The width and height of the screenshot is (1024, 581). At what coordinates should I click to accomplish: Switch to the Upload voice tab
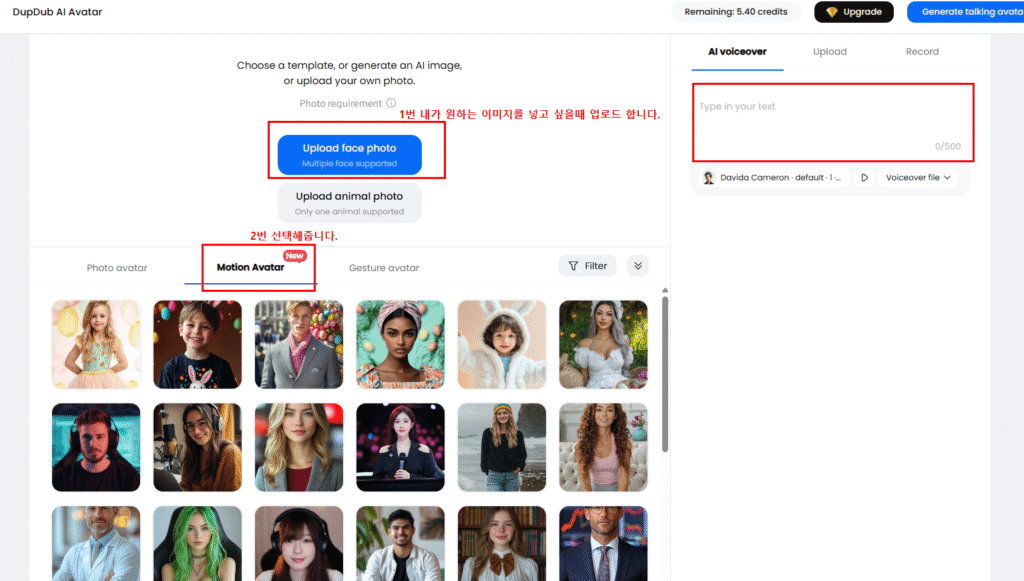(x=829, y=52)
